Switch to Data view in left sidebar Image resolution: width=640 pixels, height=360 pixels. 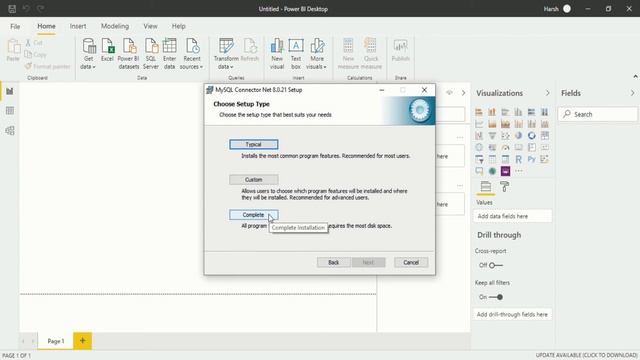click(10, 111)
